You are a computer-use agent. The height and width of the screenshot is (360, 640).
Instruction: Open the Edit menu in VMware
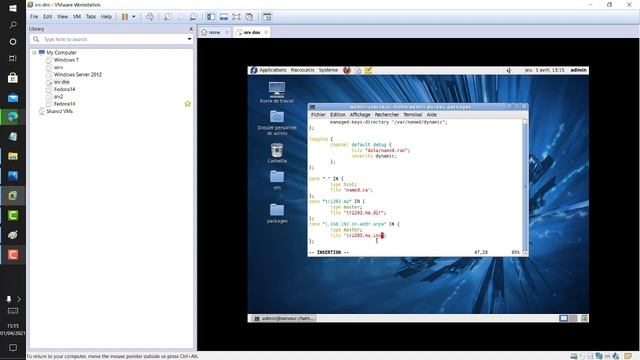pos(48,17)
